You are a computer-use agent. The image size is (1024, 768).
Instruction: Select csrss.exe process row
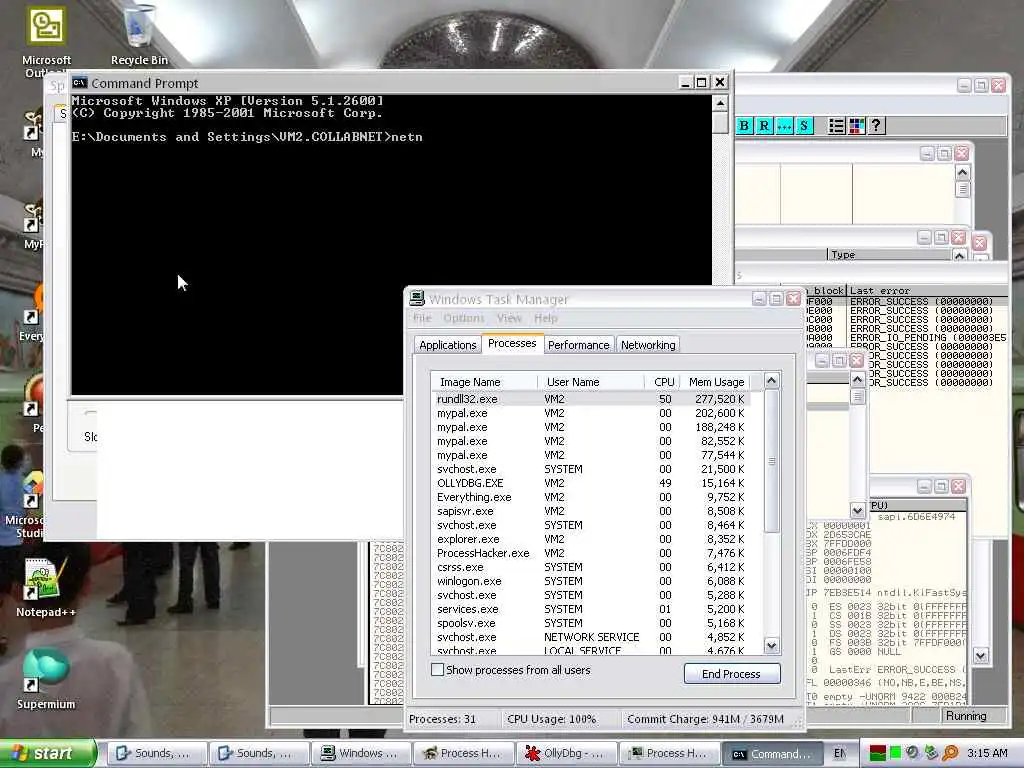pyautogui.click(x=591, y=567)
